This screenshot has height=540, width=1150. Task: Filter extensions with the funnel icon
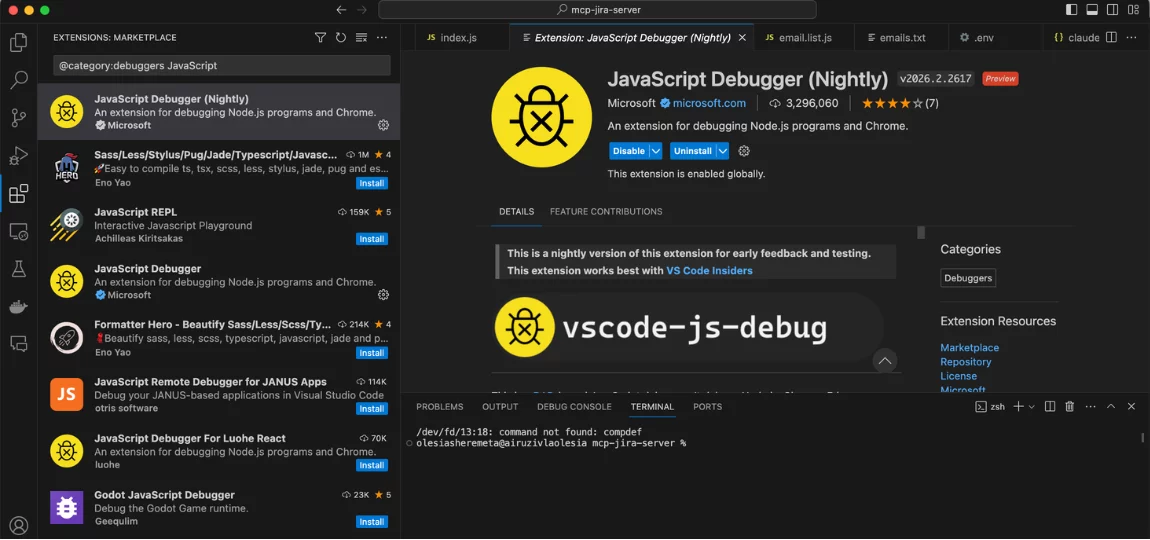(320, 37)
